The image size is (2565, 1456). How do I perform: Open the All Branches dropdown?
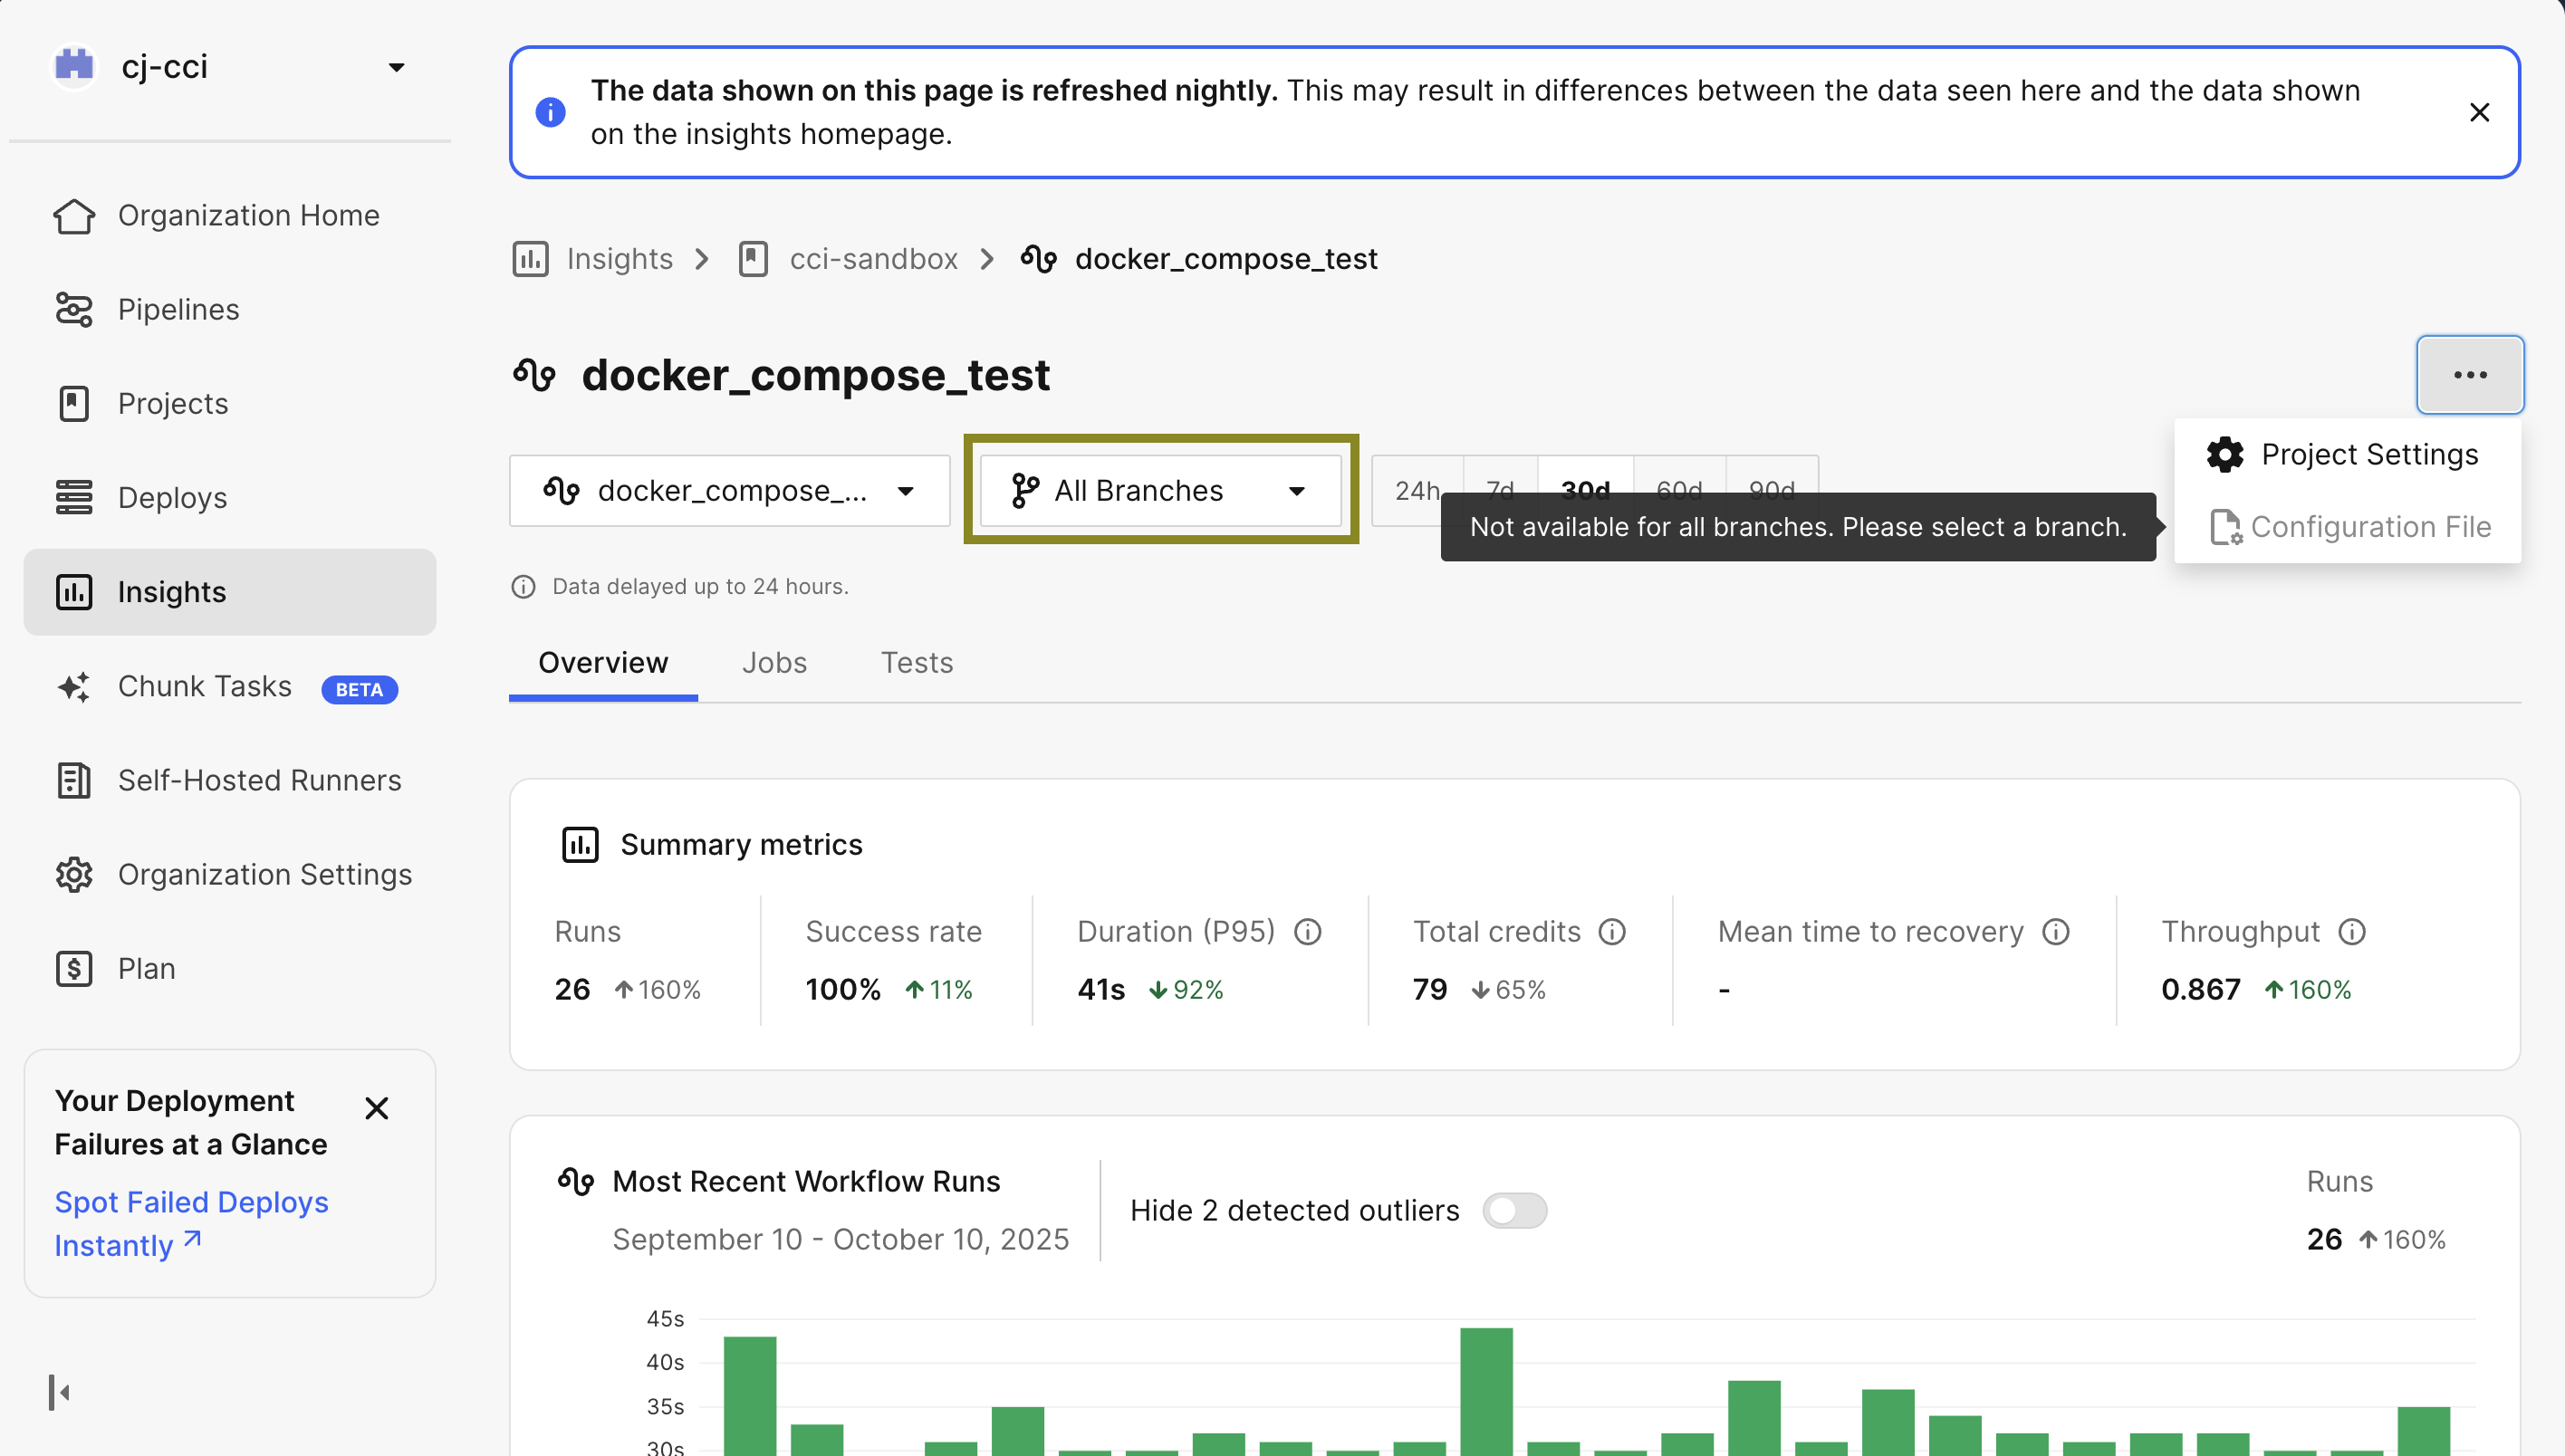tap(1160, 491)
